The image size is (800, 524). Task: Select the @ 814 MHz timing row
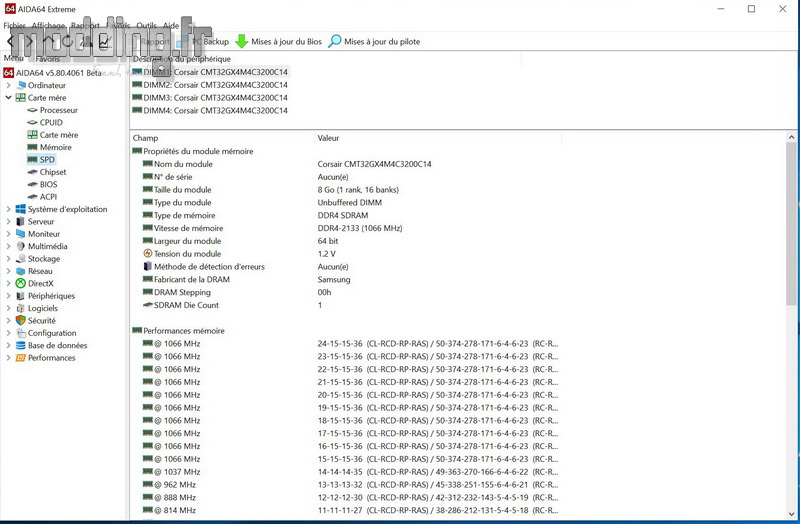coord(350,510)
